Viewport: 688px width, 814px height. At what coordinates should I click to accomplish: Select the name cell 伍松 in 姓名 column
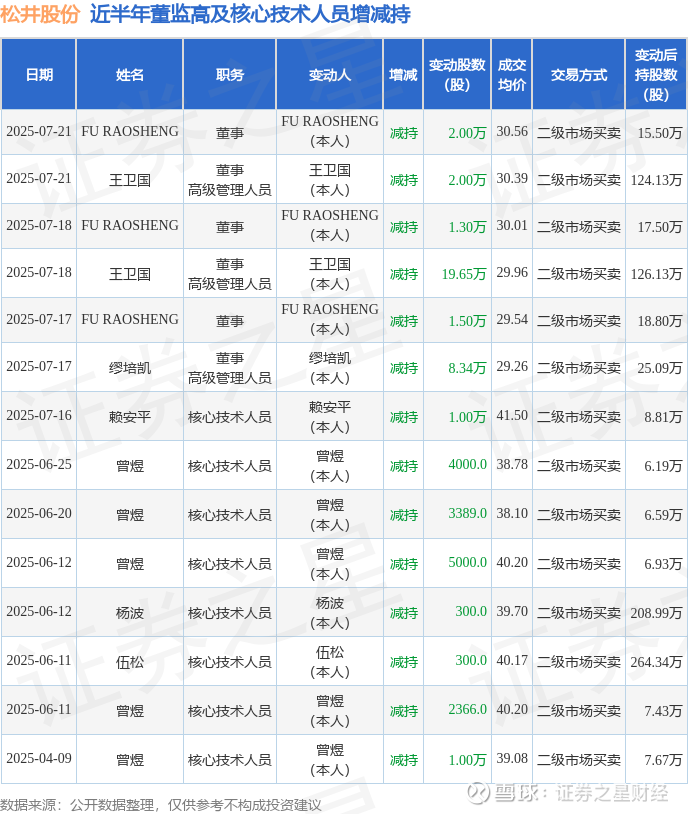(130, 662)
